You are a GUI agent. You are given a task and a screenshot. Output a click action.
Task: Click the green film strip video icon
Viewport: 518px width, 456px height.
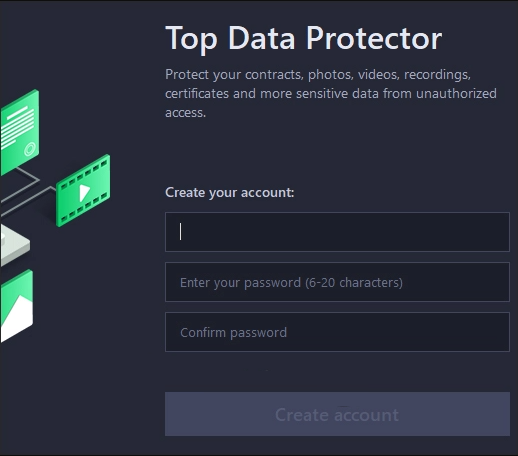pyautogui.click(x=83, y=191)
